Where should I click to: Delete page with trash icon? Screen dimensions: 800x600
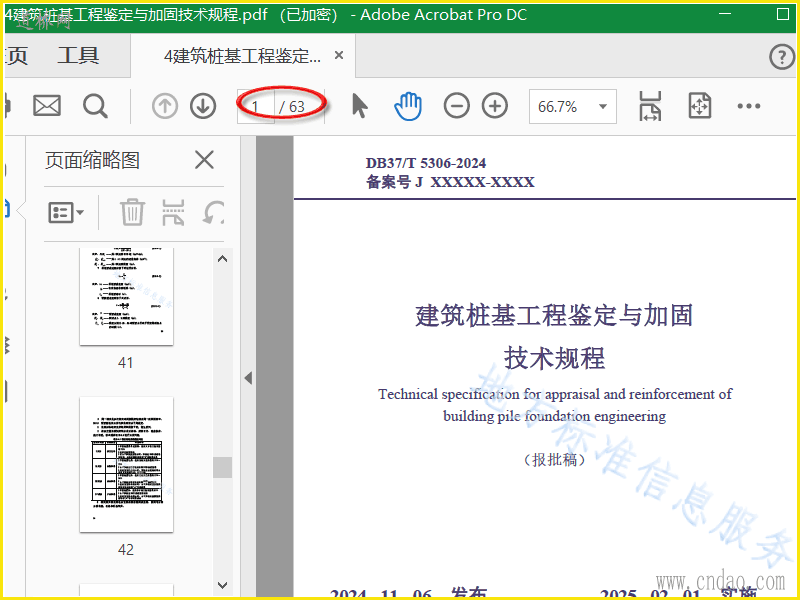[x=132, y=212]
